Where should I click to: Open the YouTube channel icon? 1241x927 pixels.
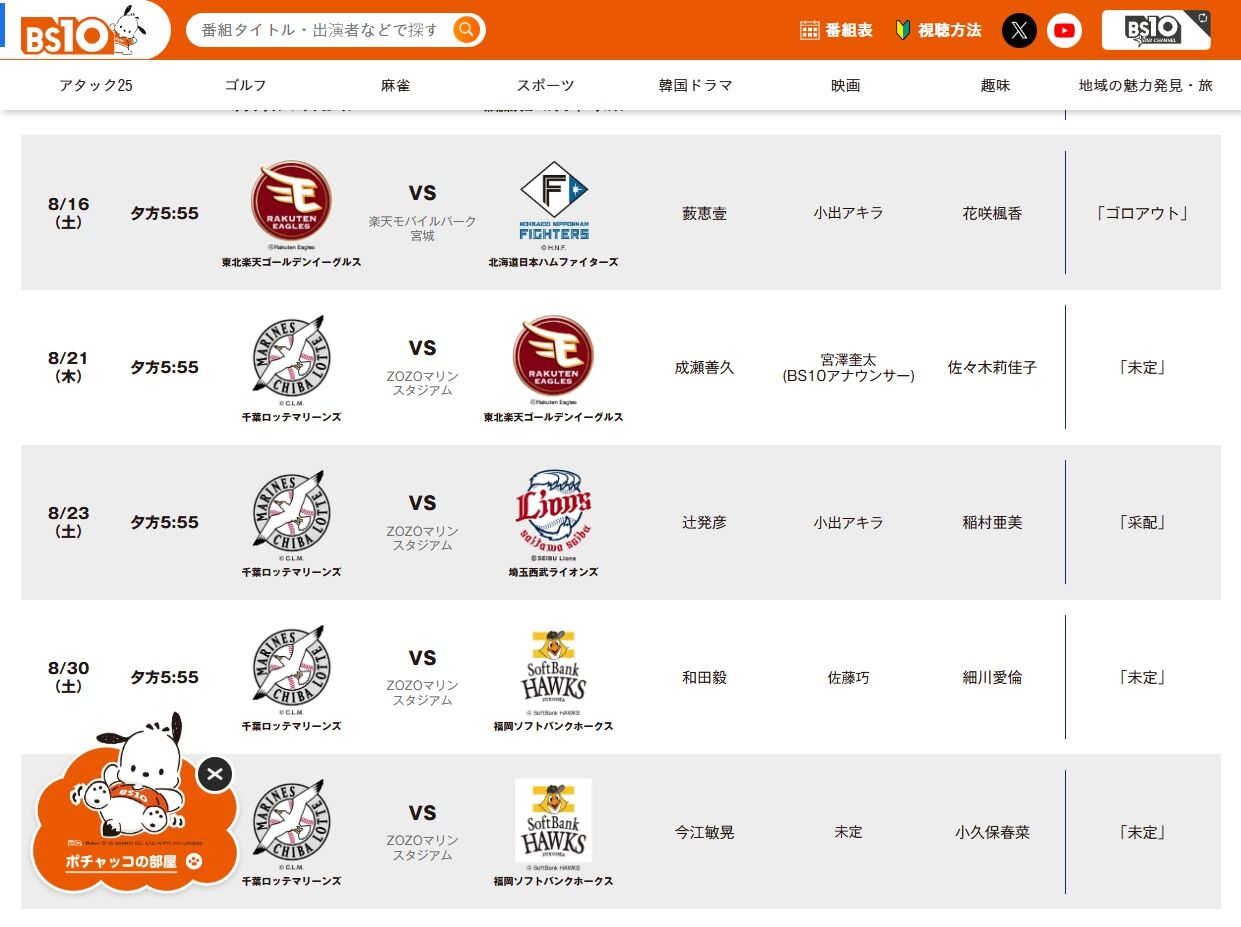1065,30
